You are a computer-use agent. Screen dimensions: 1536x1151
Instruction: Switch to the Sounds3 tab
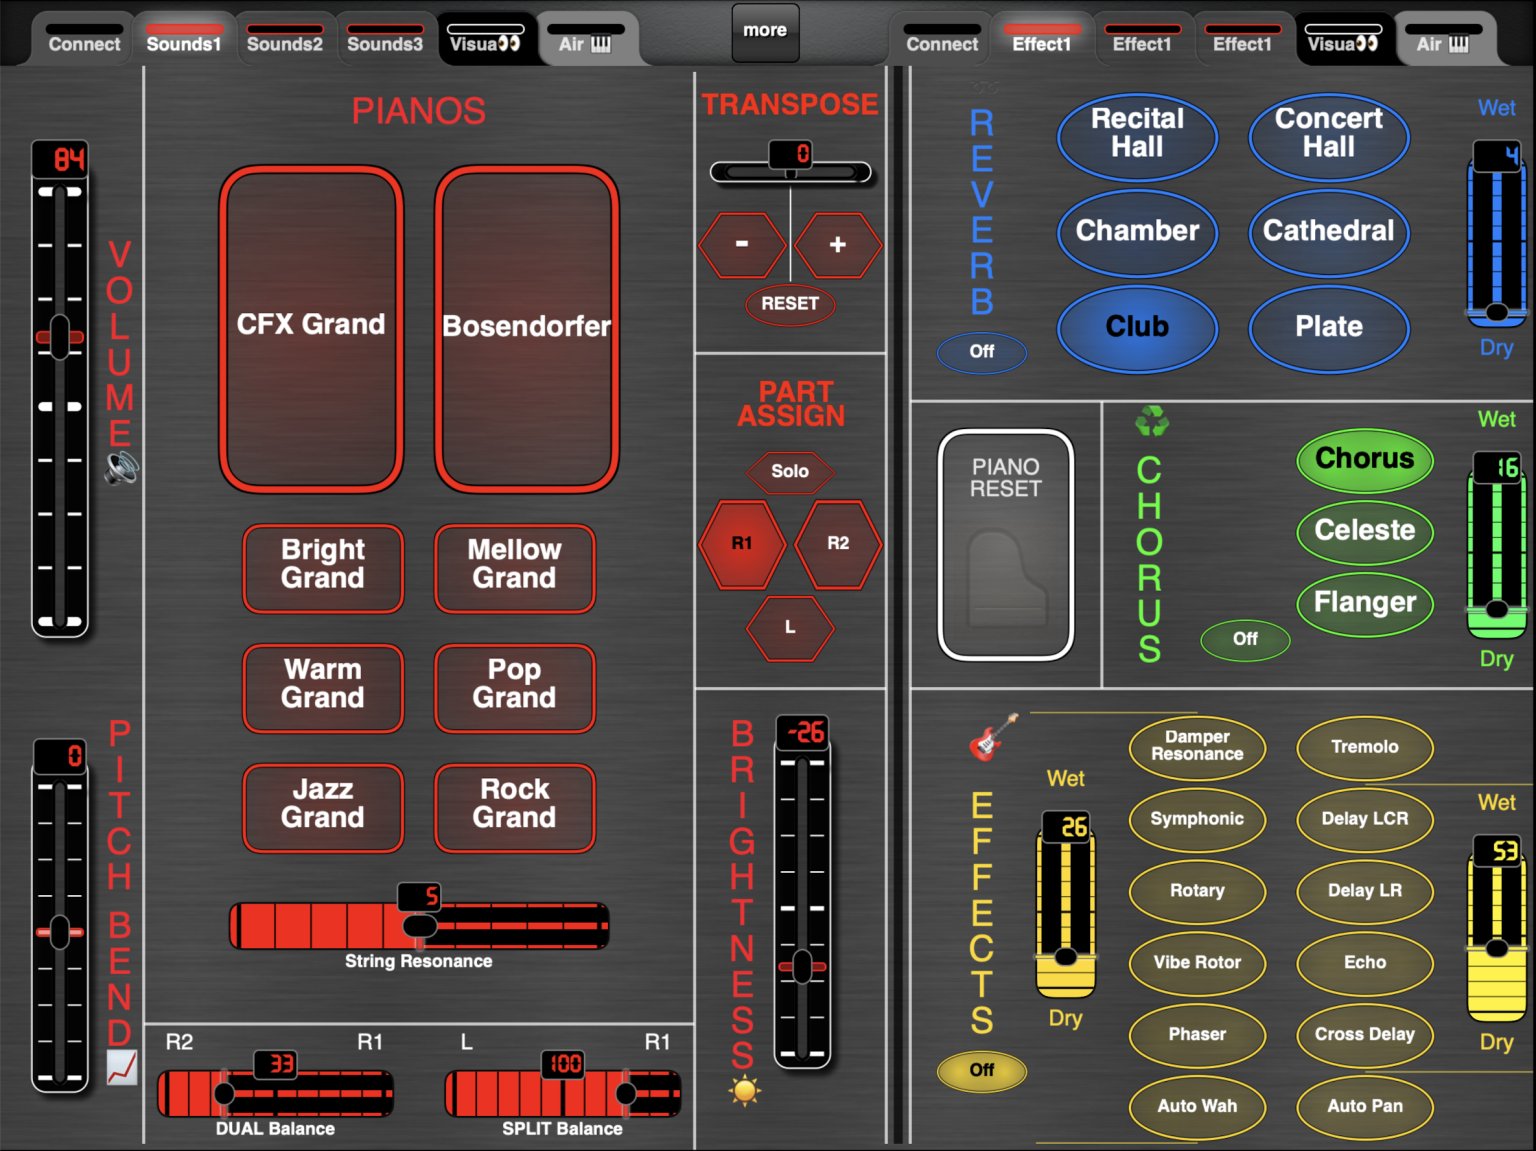[385, 38]
